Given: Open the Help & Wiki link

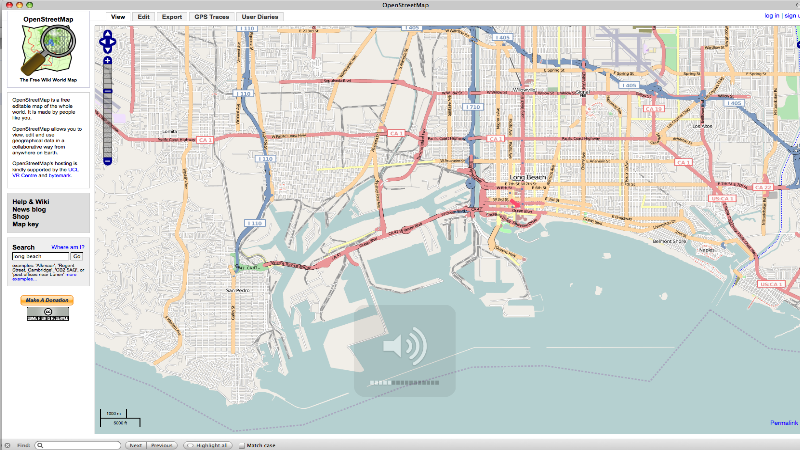Looking at the screenshot, I should click(x=30, y=202).
